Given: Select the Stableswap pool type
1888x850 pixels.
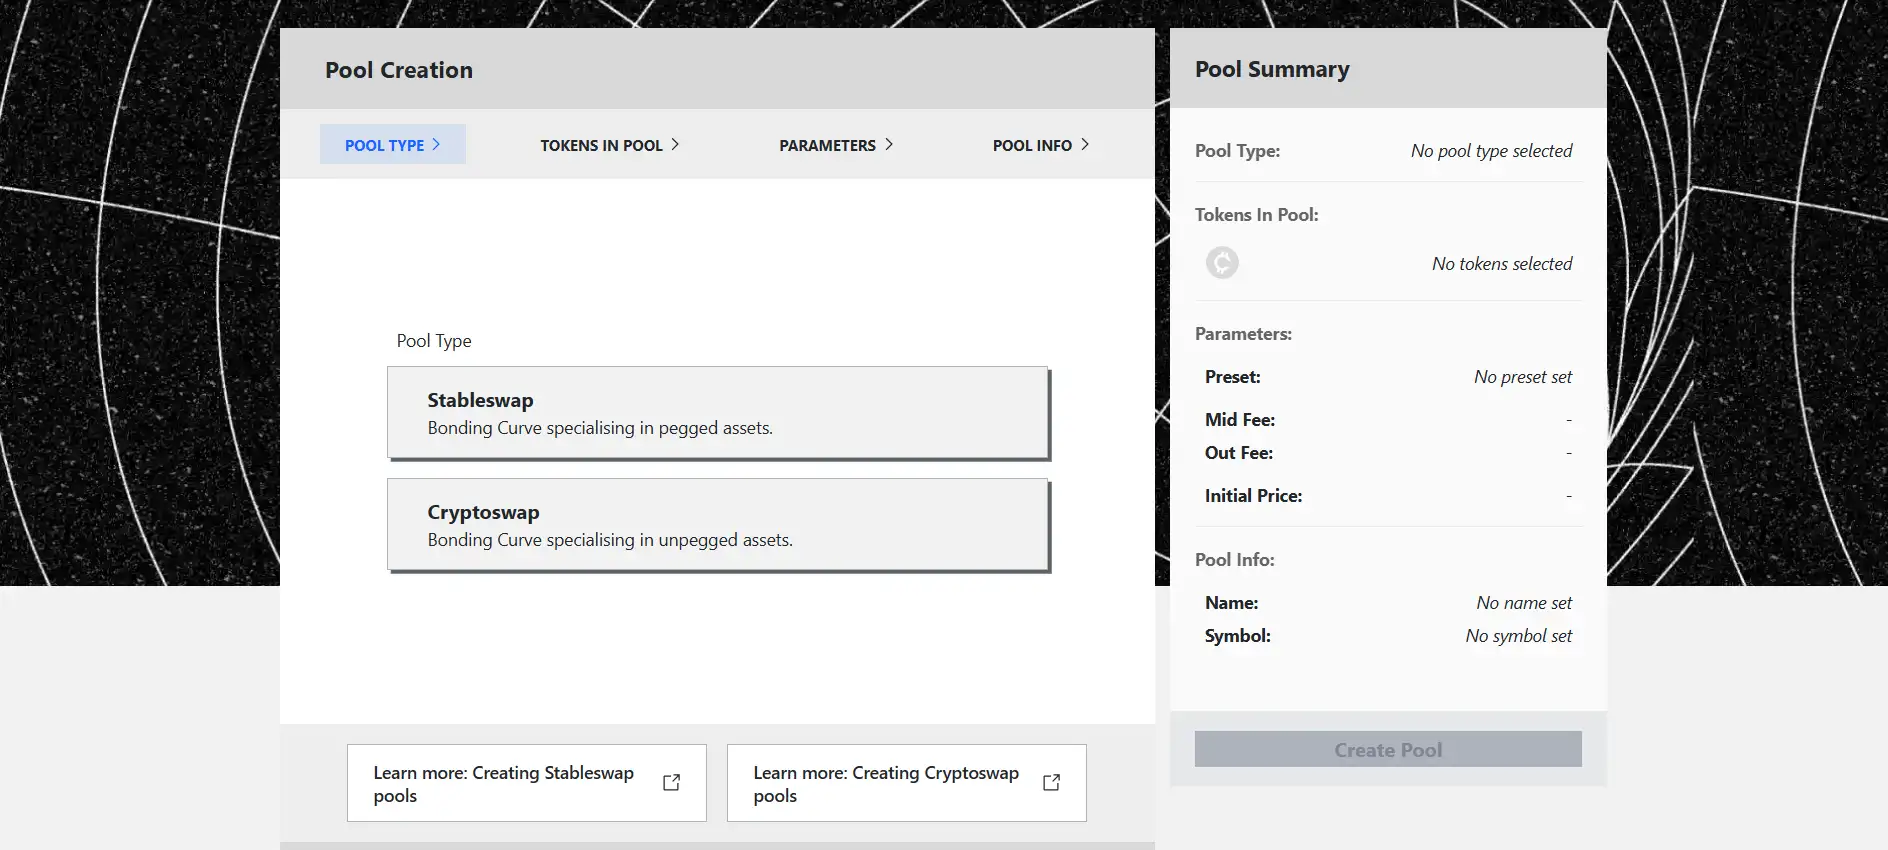Looking at the screenshot, I should pyautogui.click(x=717, y=413).
